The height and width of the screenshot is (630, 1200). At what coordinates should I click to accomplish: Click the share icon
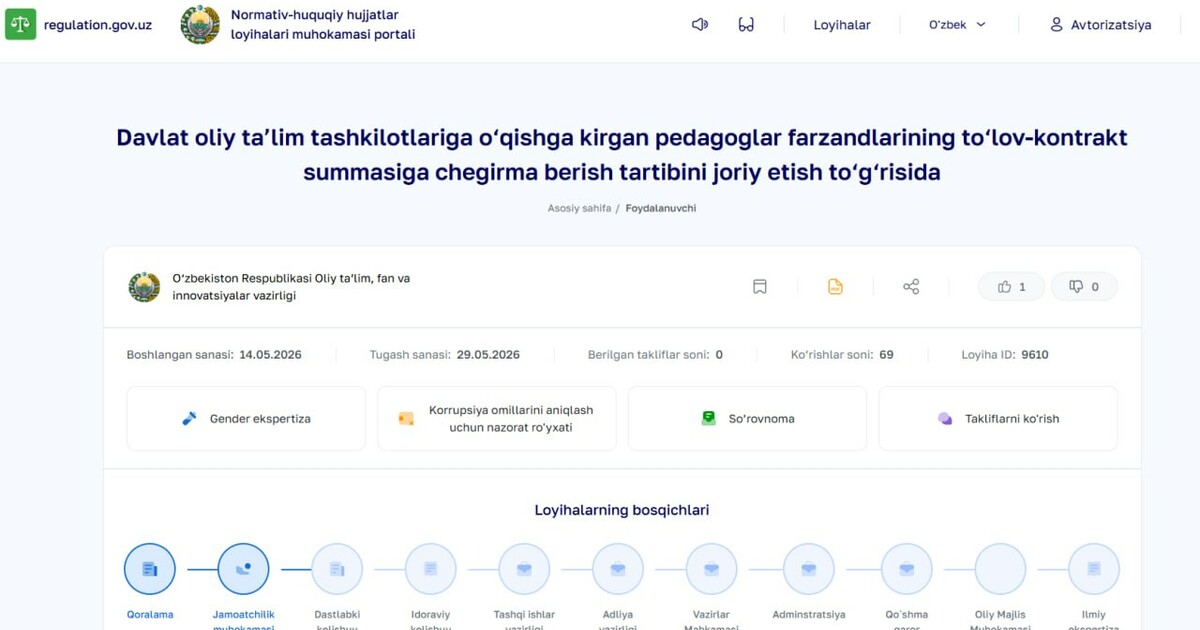[x=911, y=287]
